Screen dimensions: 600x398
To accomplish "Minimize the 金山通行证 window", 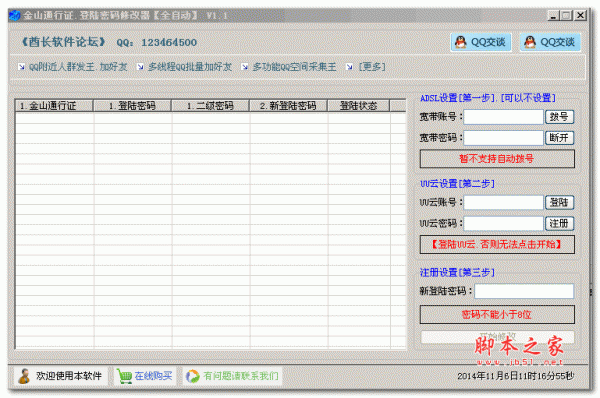I will coord(553,15).
